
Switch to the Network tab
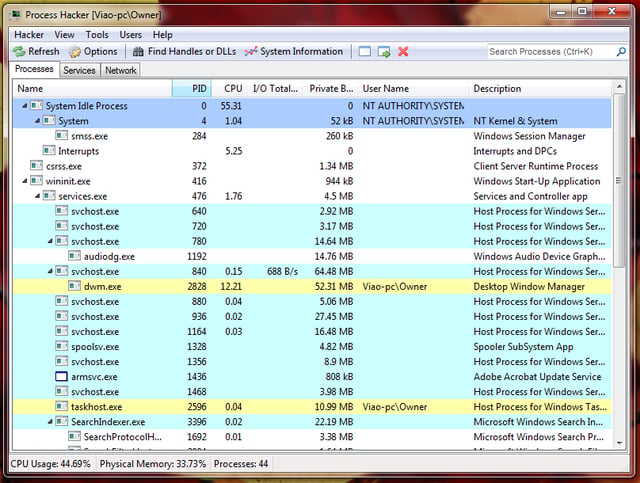coord(120,70)
